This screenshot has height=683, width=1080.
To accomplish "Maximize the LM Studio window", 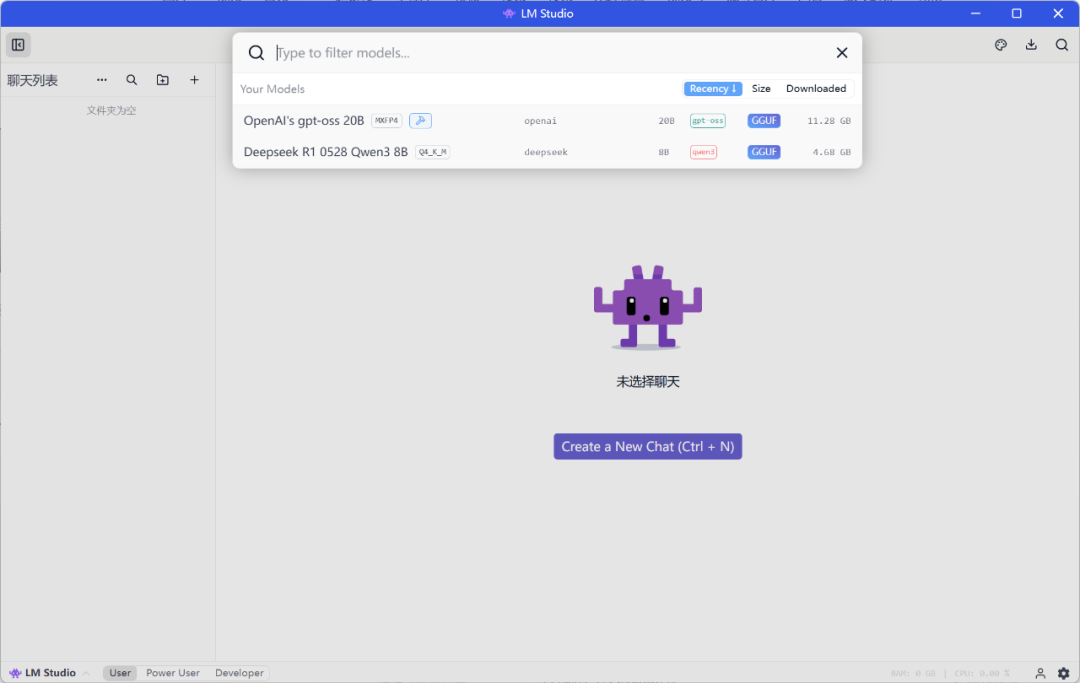I will (1017, 13).
